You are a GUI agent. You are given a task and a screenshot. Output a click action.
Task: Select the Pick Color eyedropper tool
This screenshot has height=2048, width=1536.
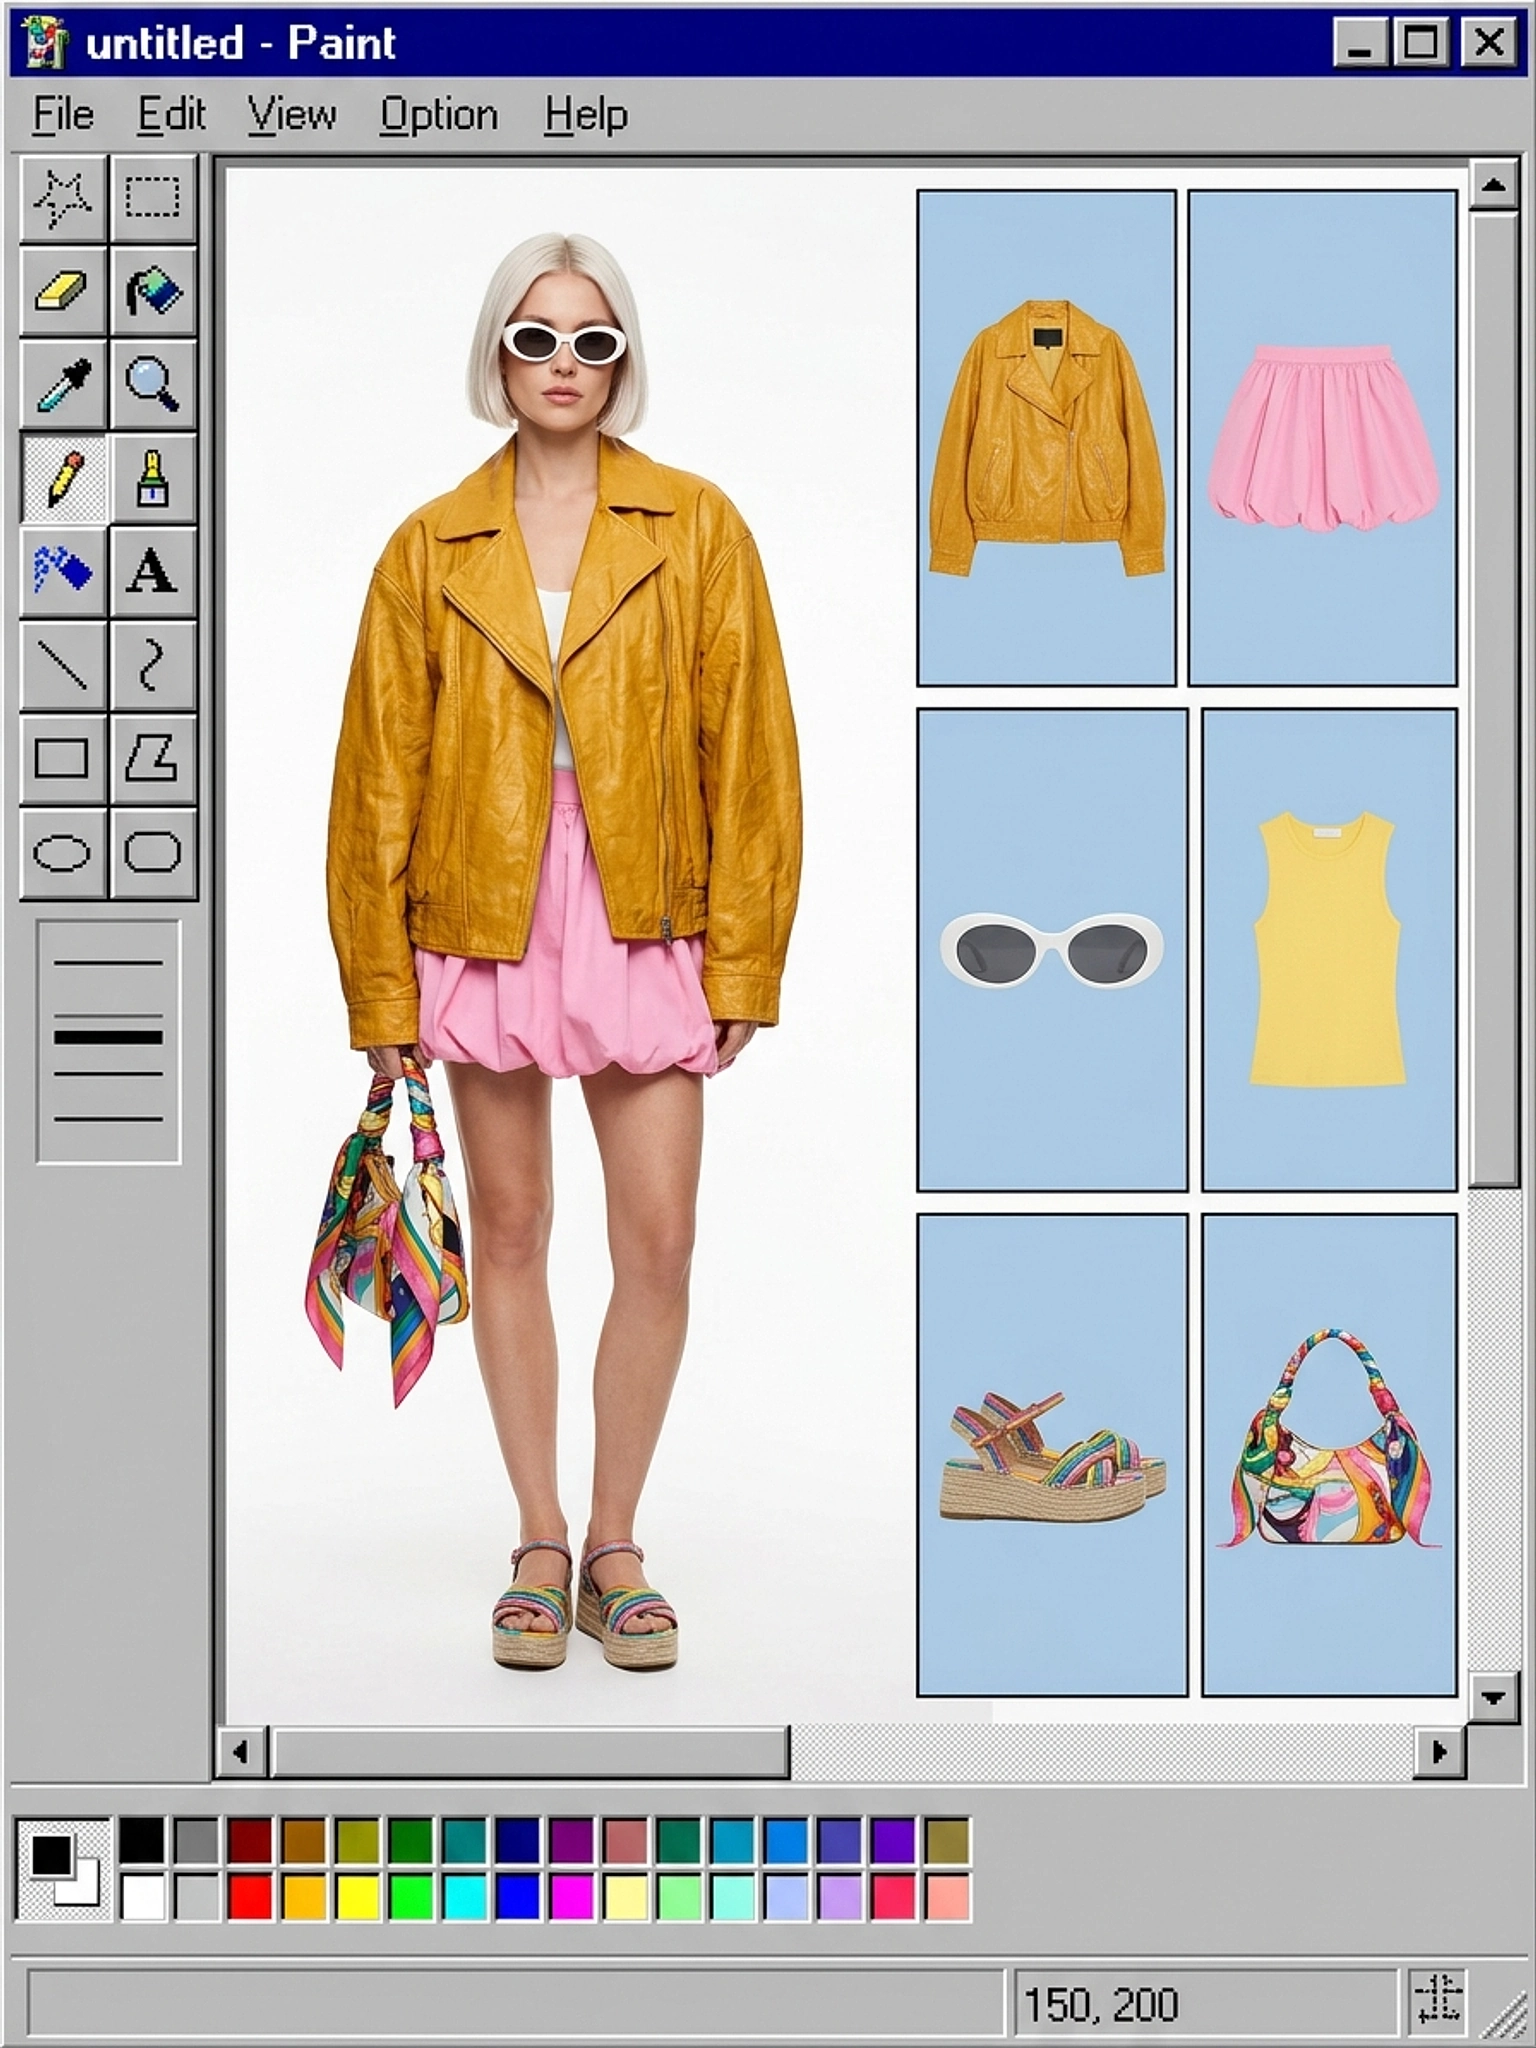[63, 384]
